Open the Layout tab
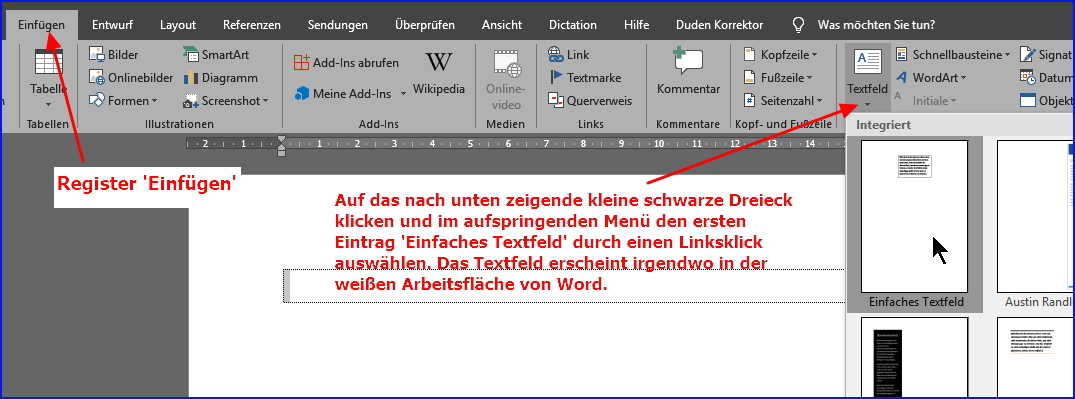Viewport: 1075px width, 399px height. [178, 25]
